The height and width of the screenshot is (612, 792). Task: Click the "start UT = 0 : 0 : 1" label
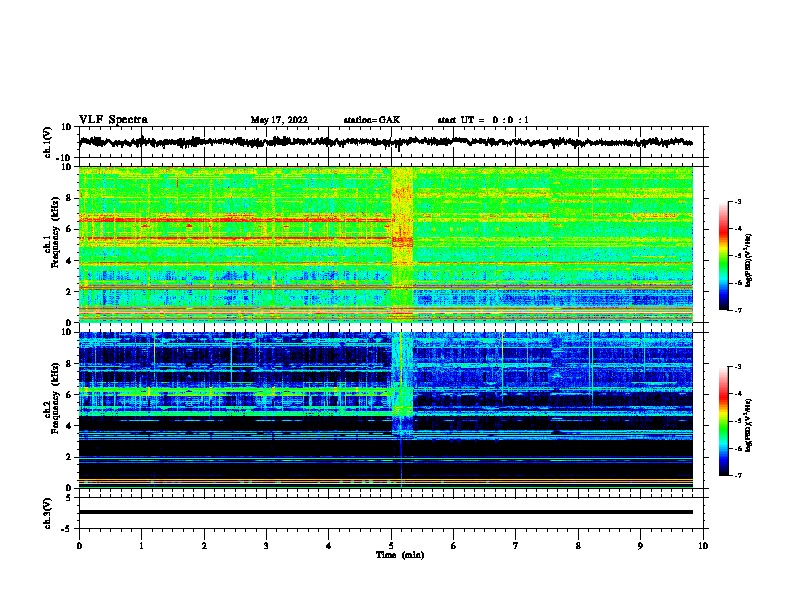click(x=483, y=120)
